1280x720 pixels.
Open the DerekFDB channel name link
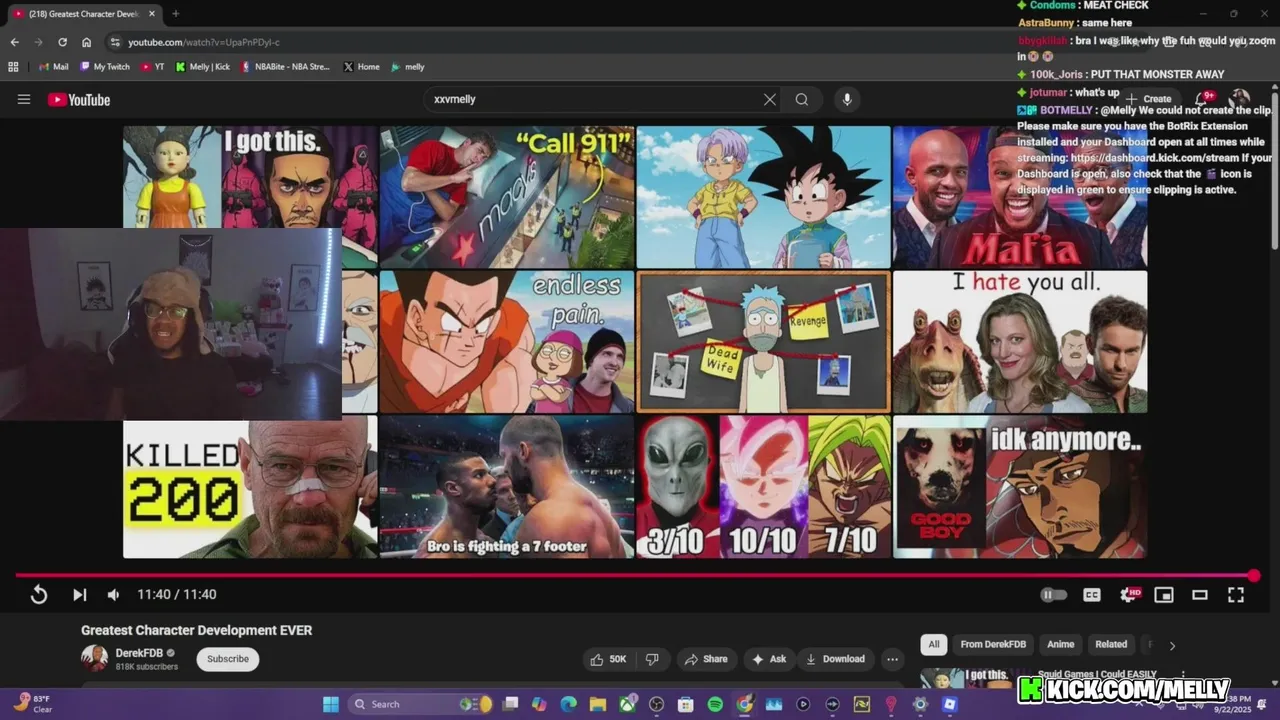[x=139, y=653]
